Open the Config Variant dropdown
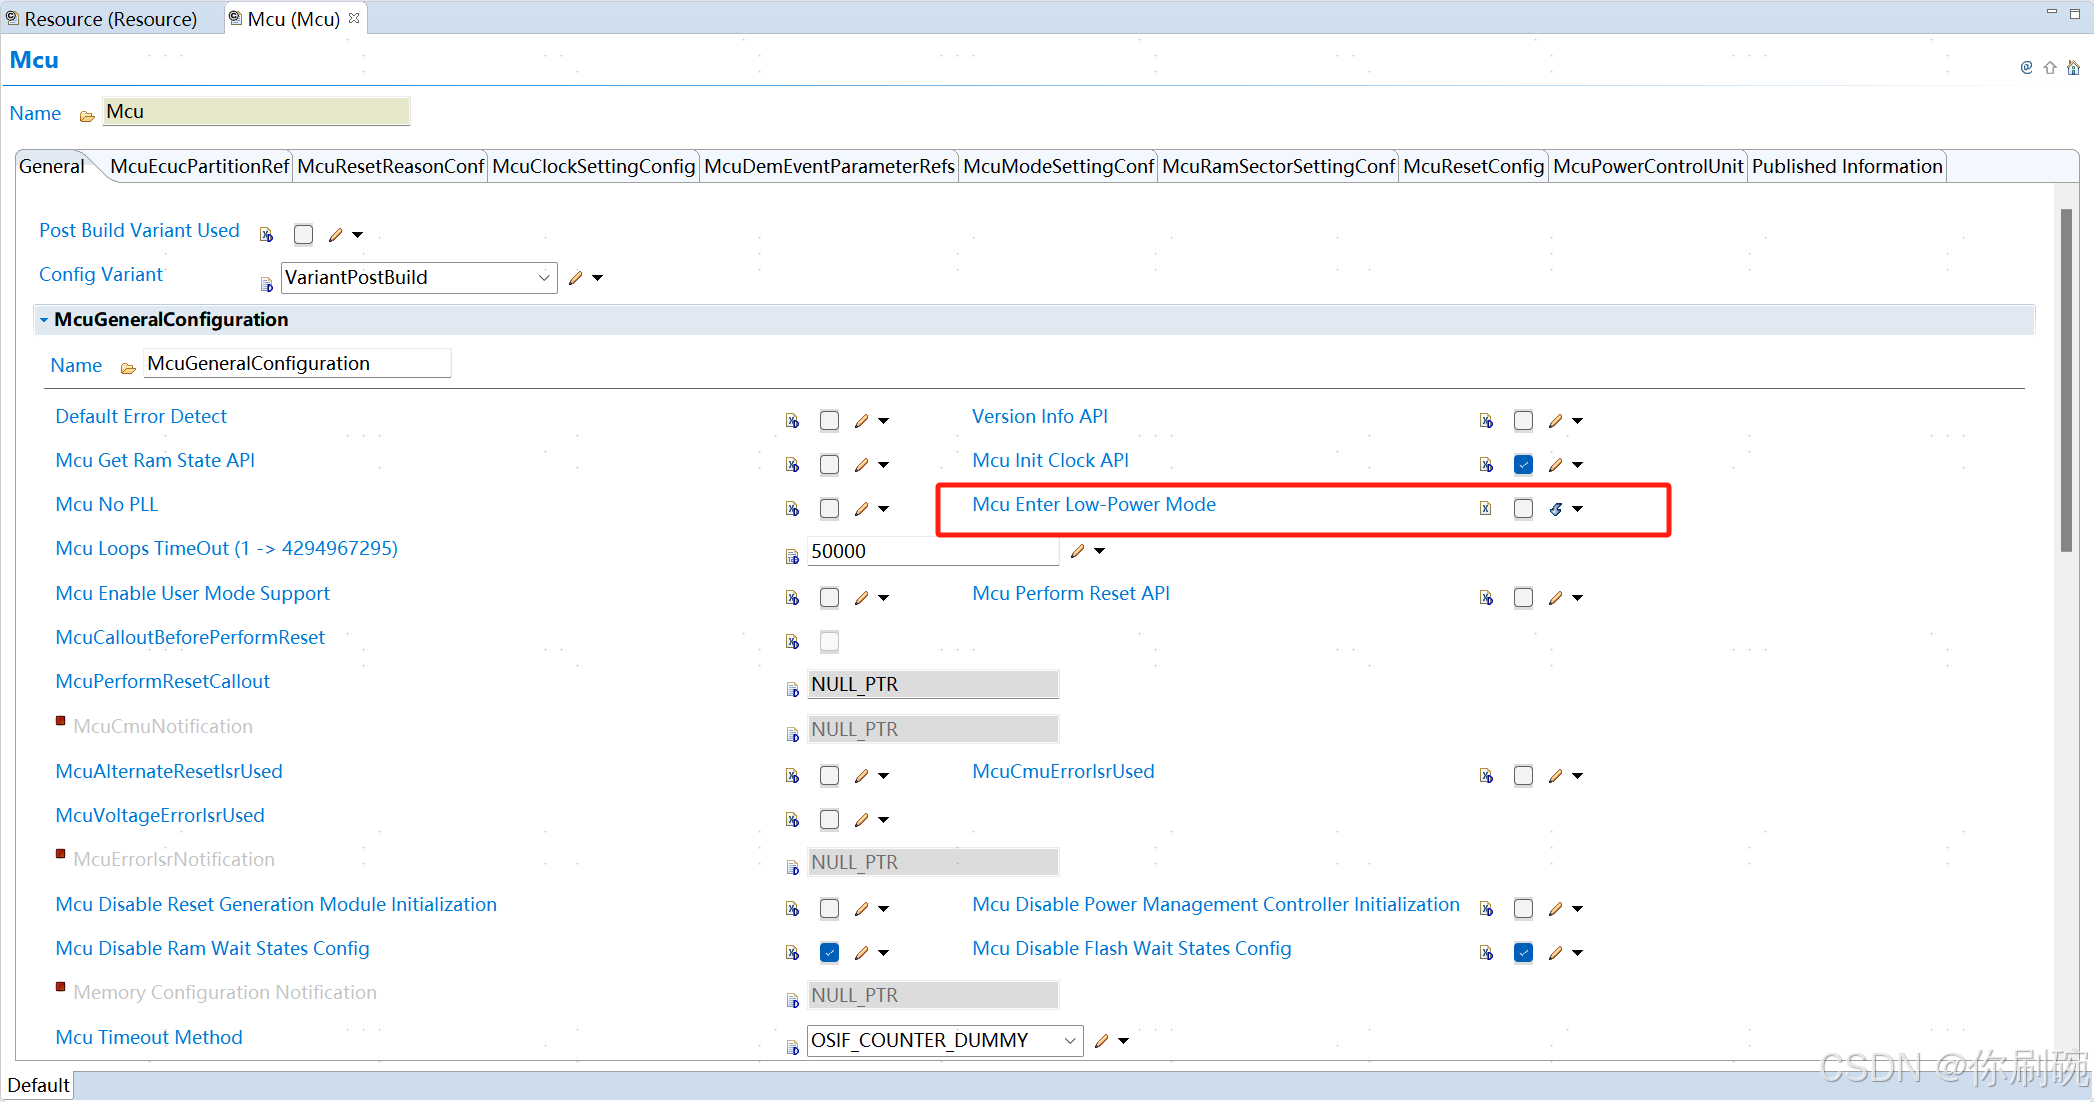Screen dimensions: 2094x1102 pos(544,278)
